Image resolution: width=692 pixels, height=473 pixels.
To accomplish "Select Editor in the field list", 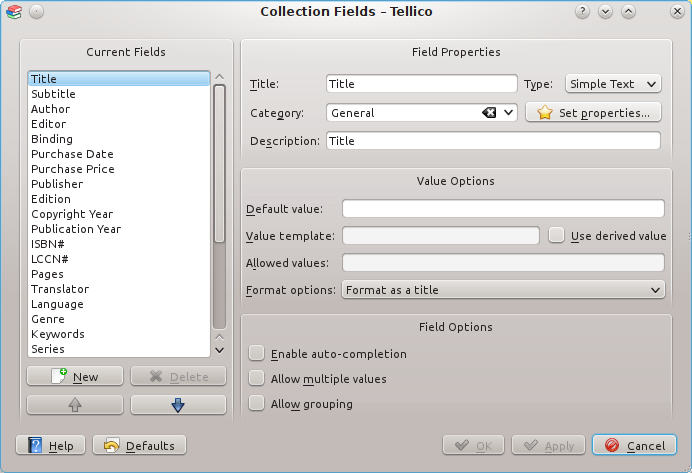I will click(x=119, y=124).
